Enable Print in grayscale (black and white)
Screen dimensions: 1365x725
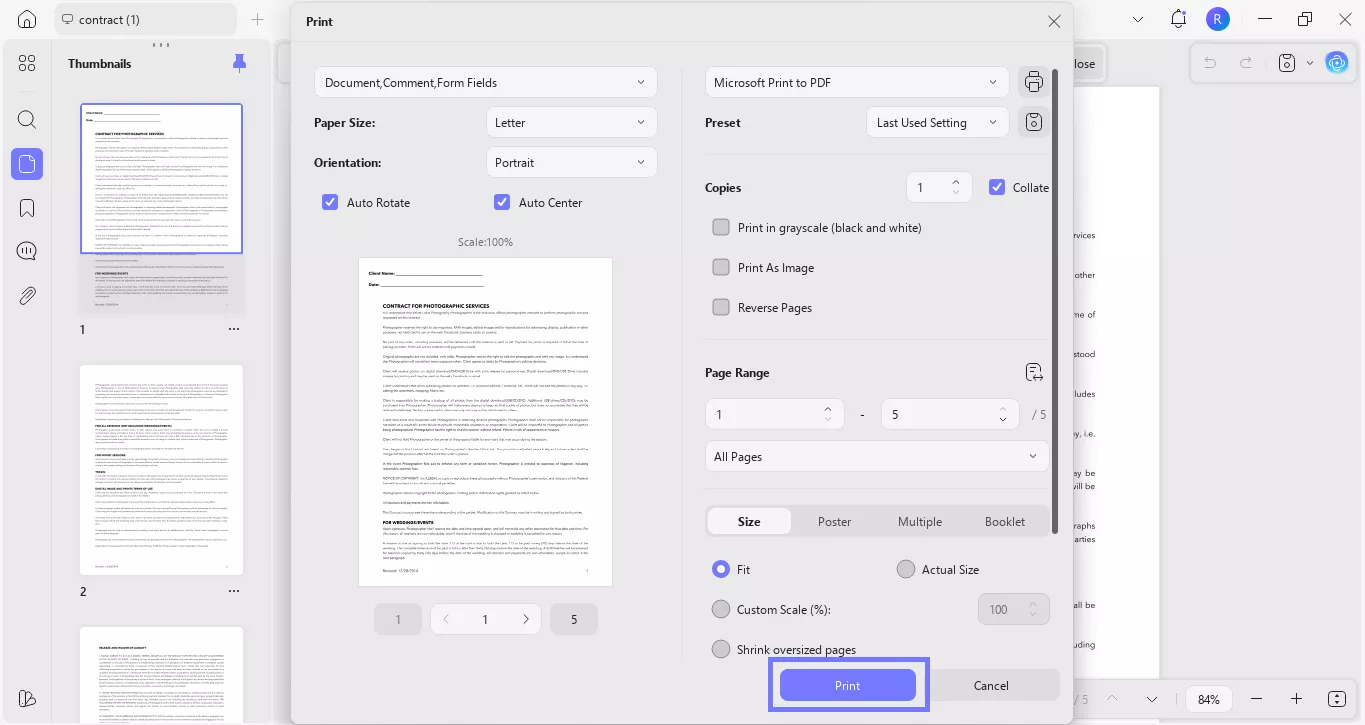point(721,227)
